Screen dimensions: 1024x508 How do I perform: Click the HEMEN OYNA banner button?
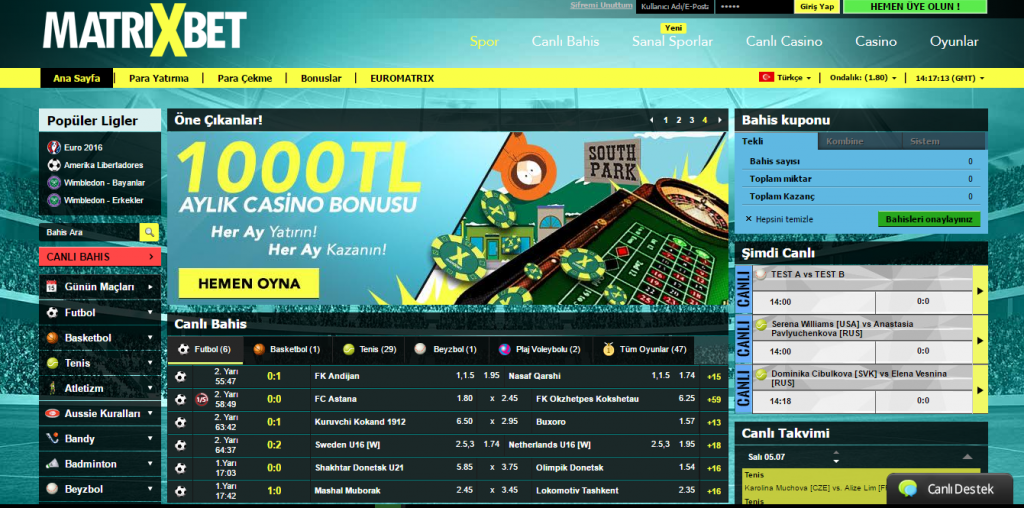(x=249, y=283)
